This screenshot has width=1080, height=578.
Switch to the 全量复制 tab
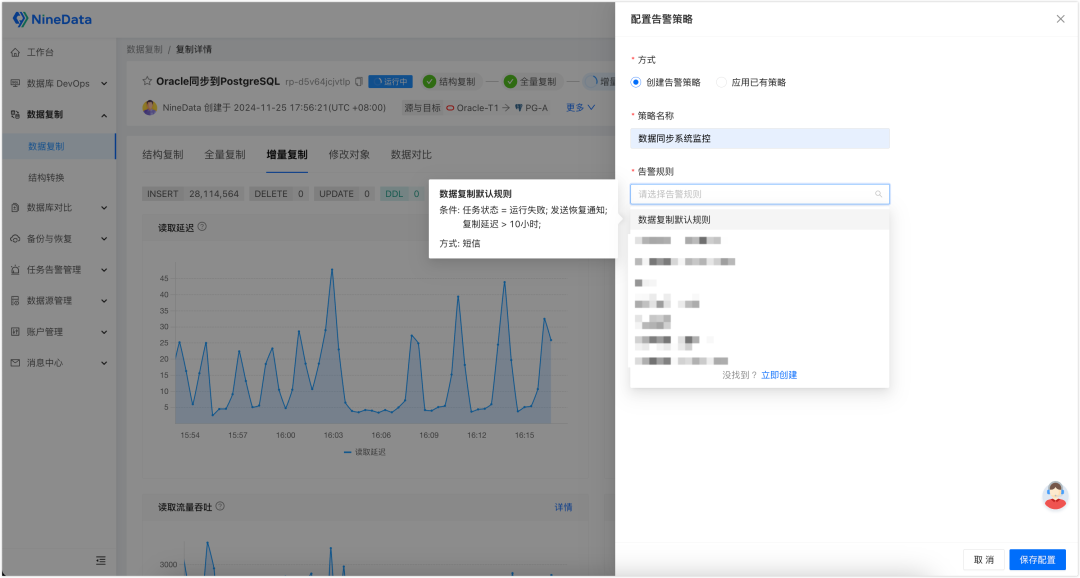pos(225,155)
